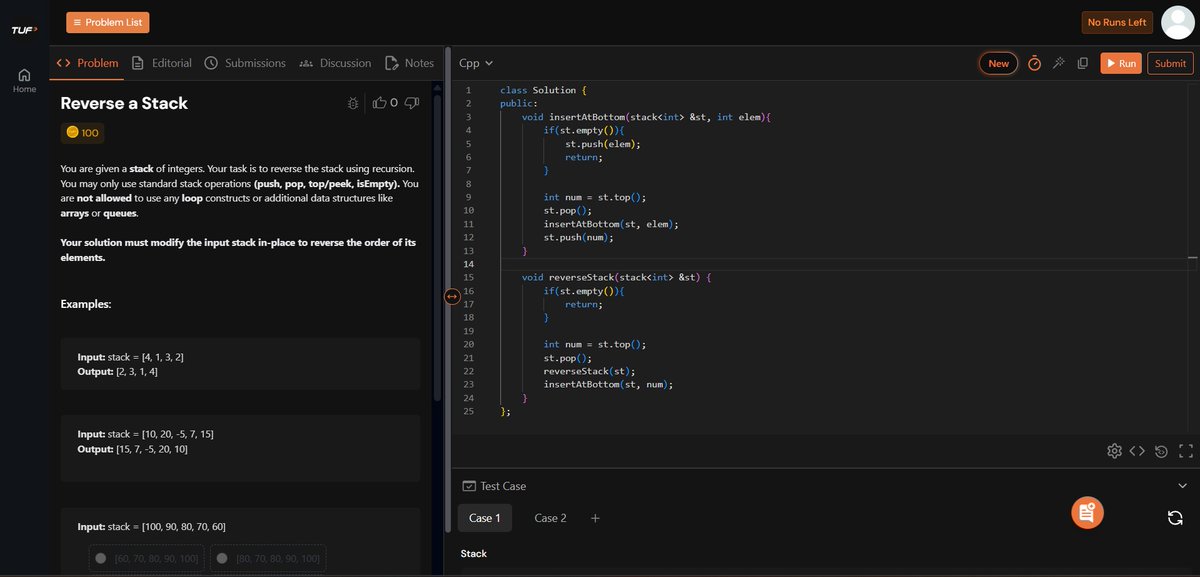This screenshot has width=1200, height=577.
Task: Add a new test case with the plus
Action: click(x=595, y=518)
